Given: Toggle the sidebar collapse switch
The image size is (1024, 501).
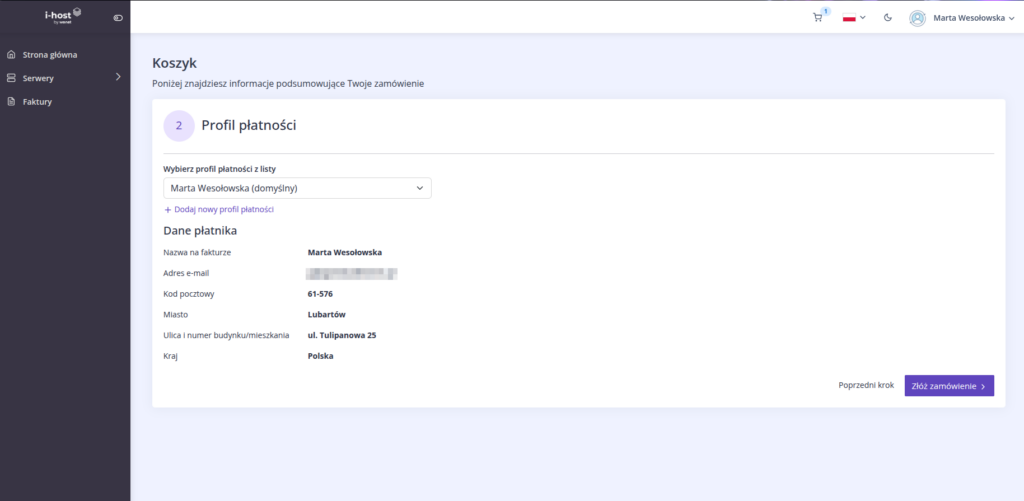Looking at the screenshot, I should pyautogui.click(x=118, y=18).
